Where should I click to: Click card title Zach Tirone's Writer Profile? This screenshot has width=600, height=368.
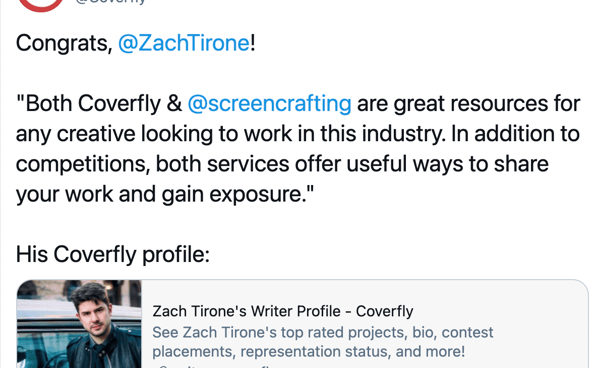pos(282,311)
